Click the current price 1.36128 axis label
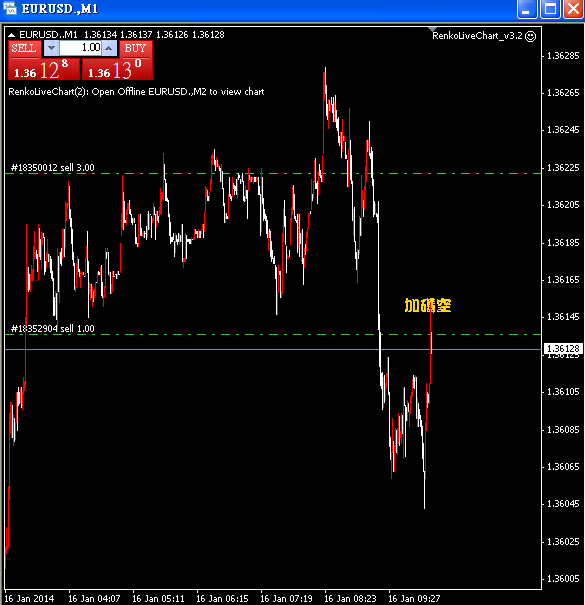The height and width of the screenshot is (605, 585). [x=563, y=349]
